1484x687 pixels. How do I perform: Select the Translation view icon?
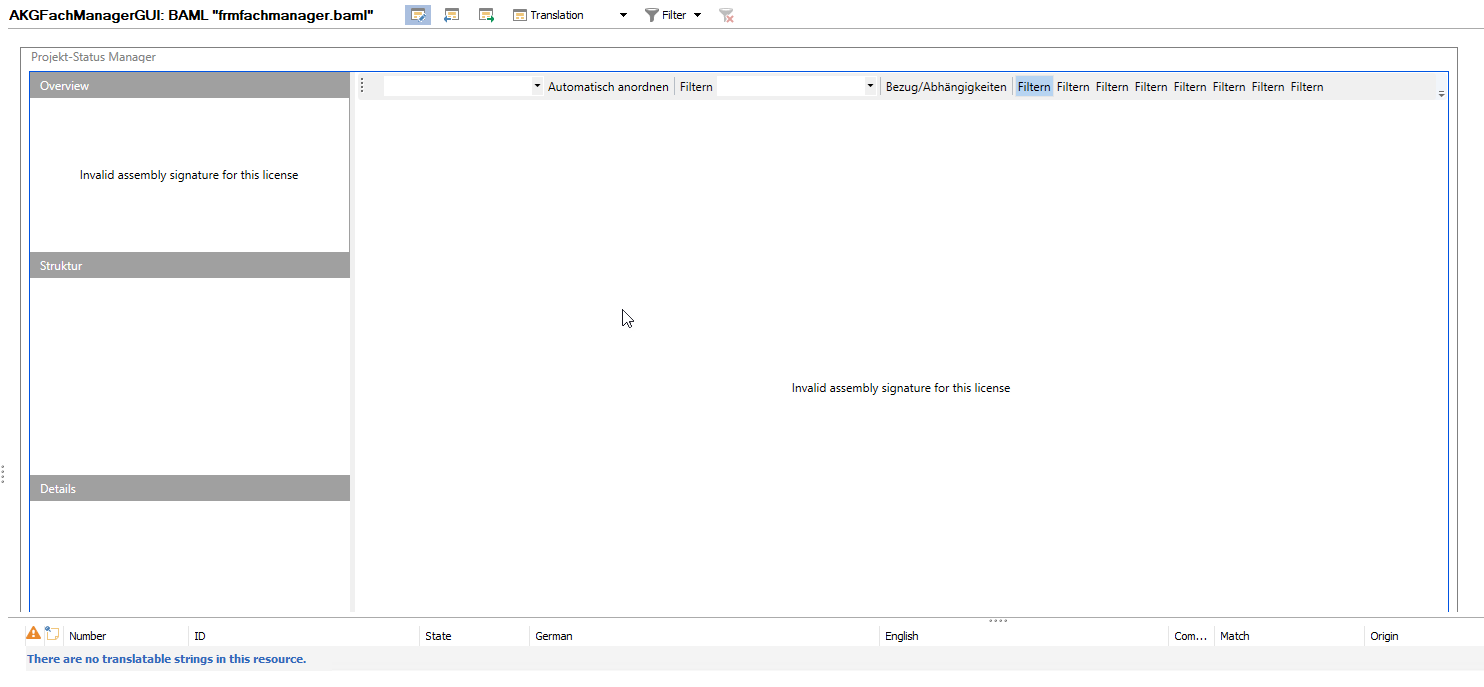click(518, 15)
